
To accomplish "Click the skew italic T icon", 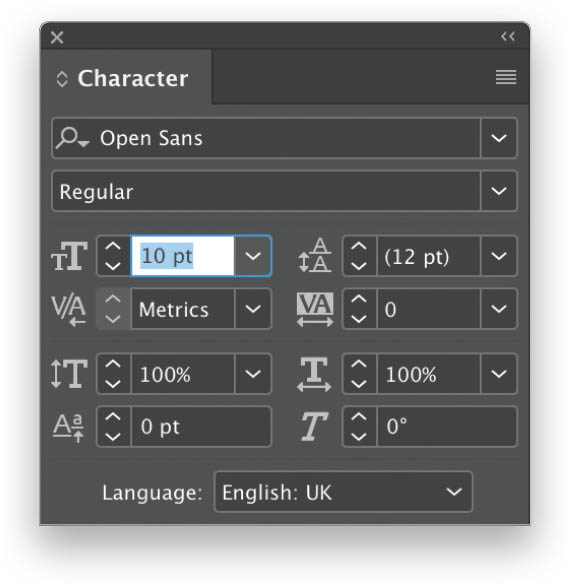I will coord(314,426).
